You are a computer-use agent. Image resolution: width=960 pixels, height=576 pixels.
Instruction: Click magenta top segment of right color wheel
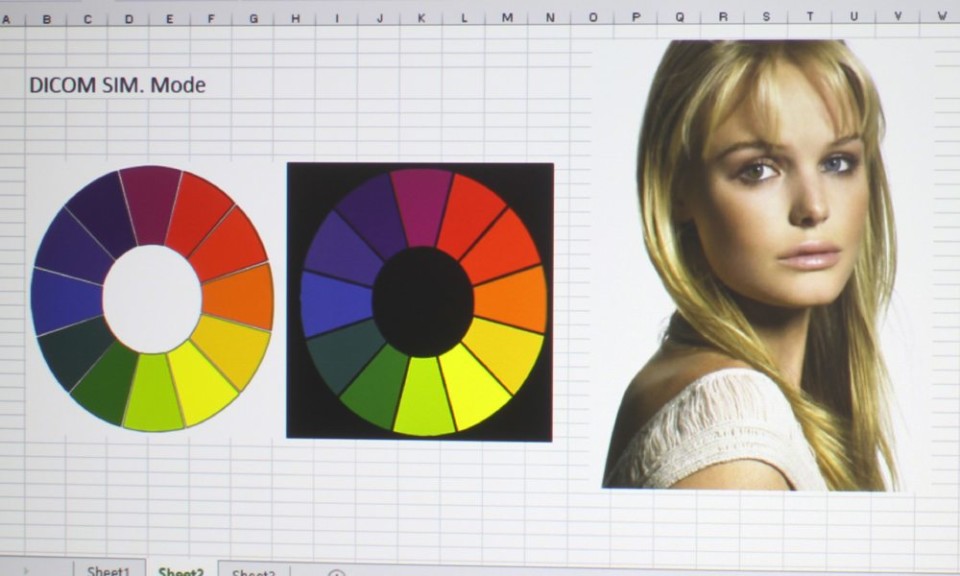coord(421,205)
